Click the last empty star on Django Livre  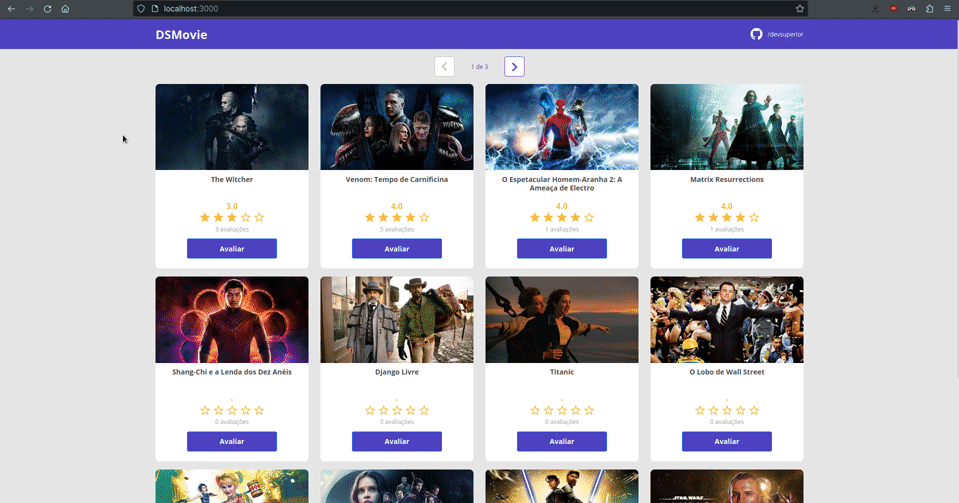[x=424, y=410]
